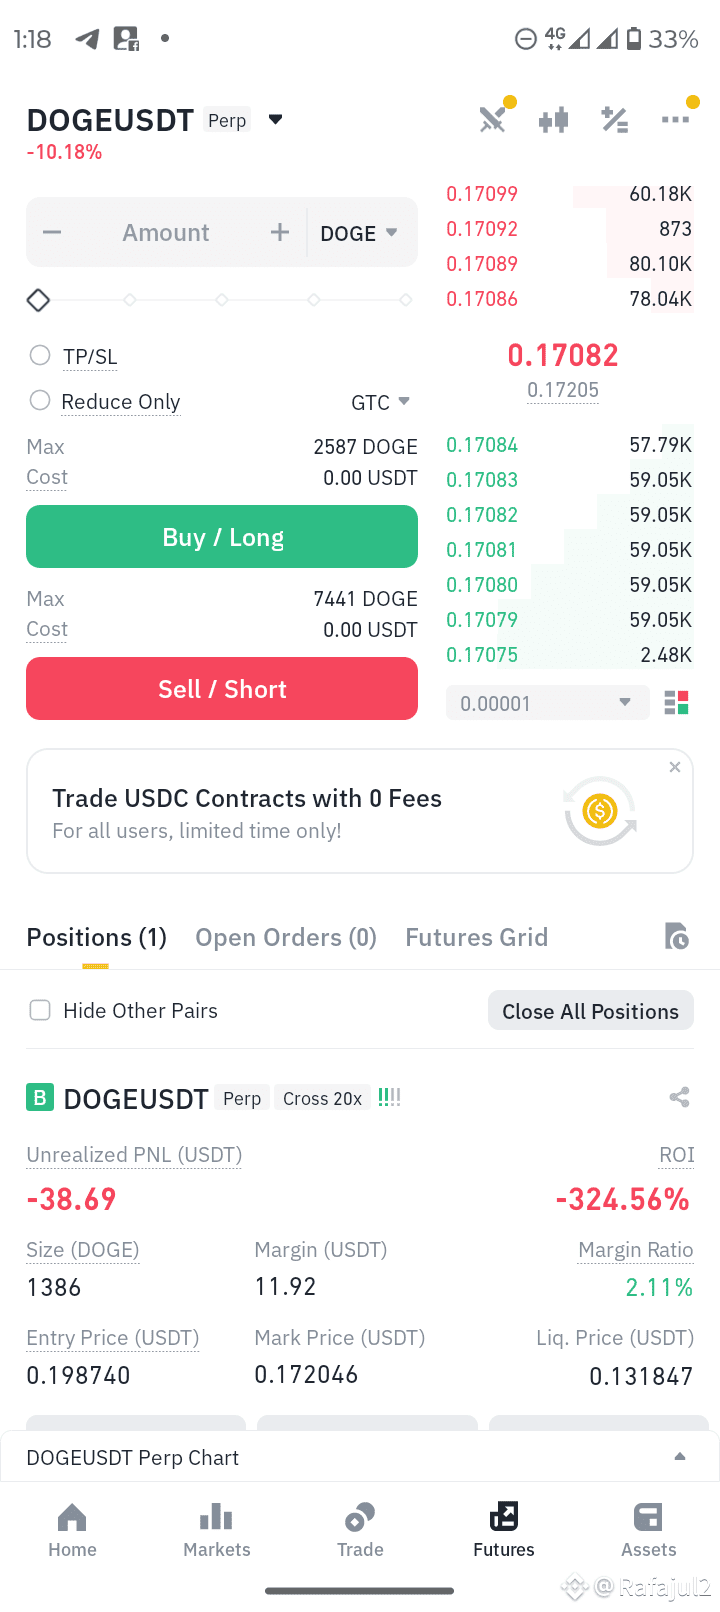The width and height of the screenshot is (720, 1612).
Task: Switch to the Futures Grid tab
Action: [x=477, y=937]
